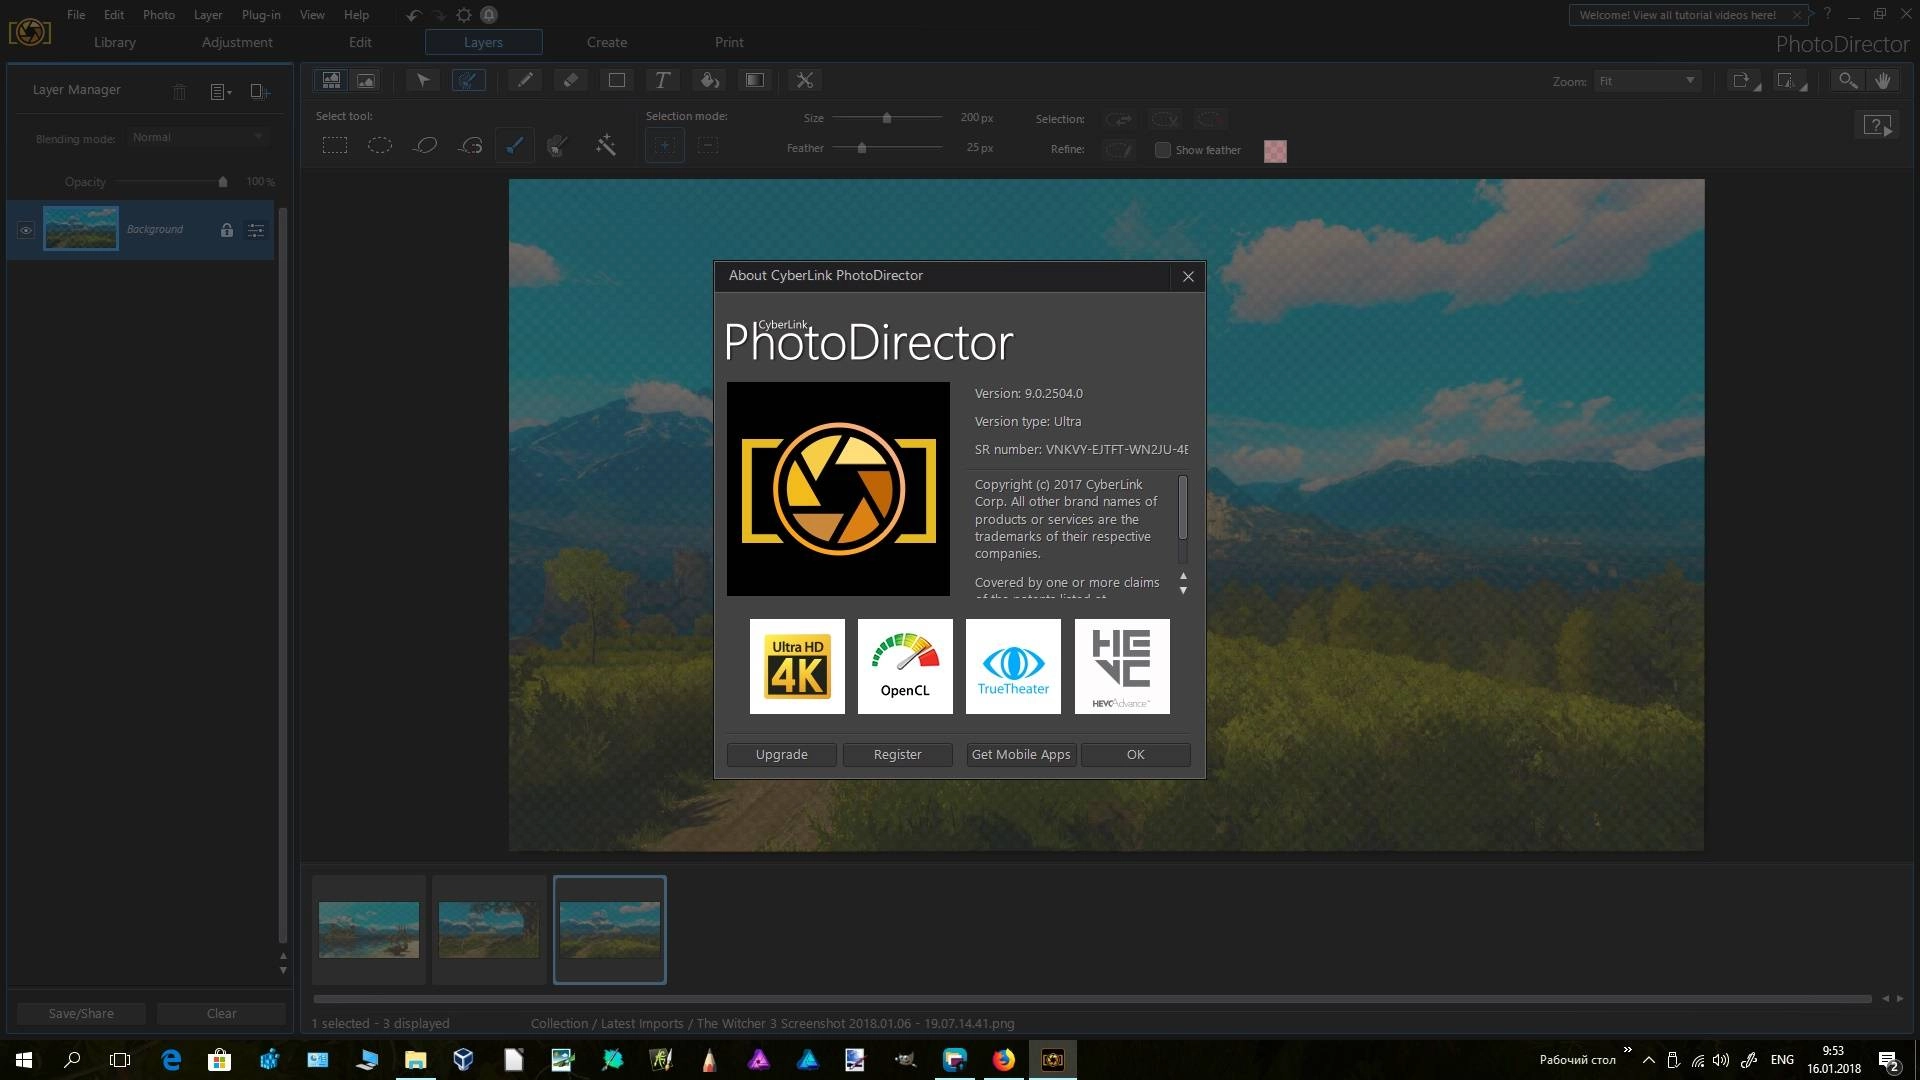Select the second filmstrip thumbnail
This screenshot has height=1080, width=1920.
[x=489, y=930]
